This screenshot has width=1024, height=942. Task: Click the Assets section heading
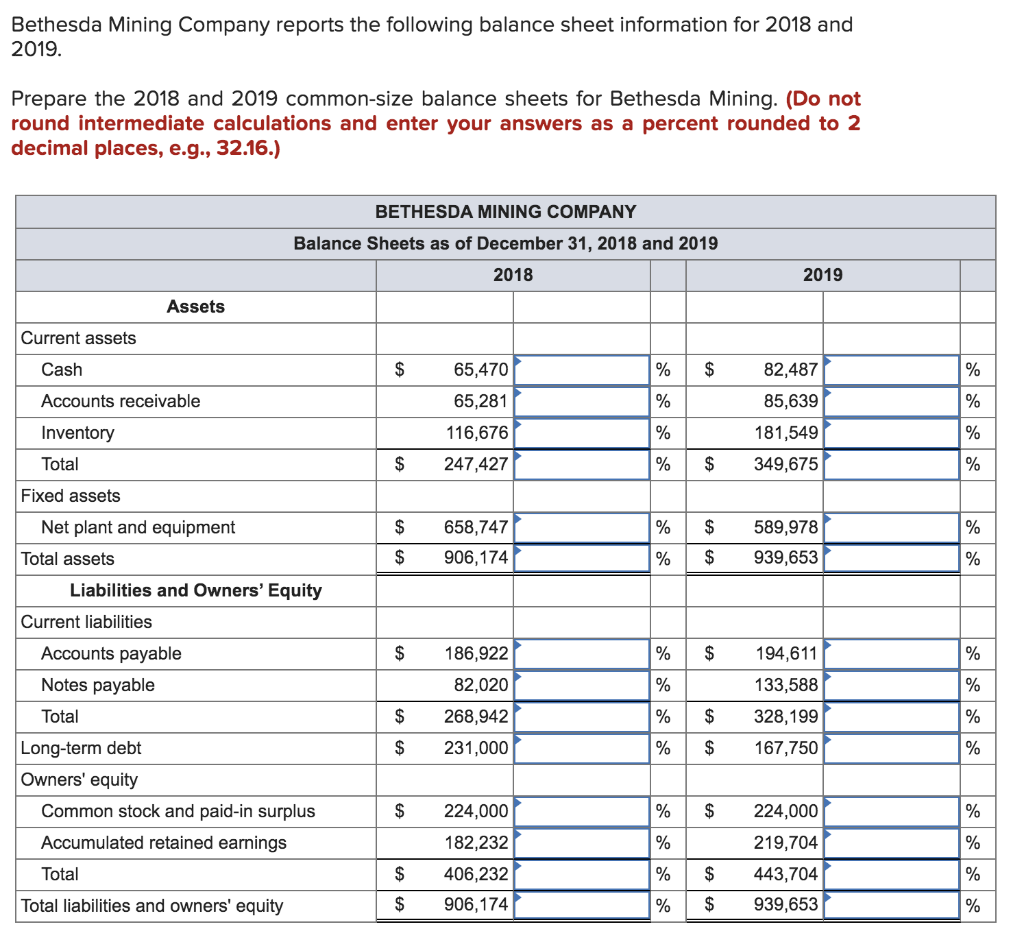pos(195,306)
